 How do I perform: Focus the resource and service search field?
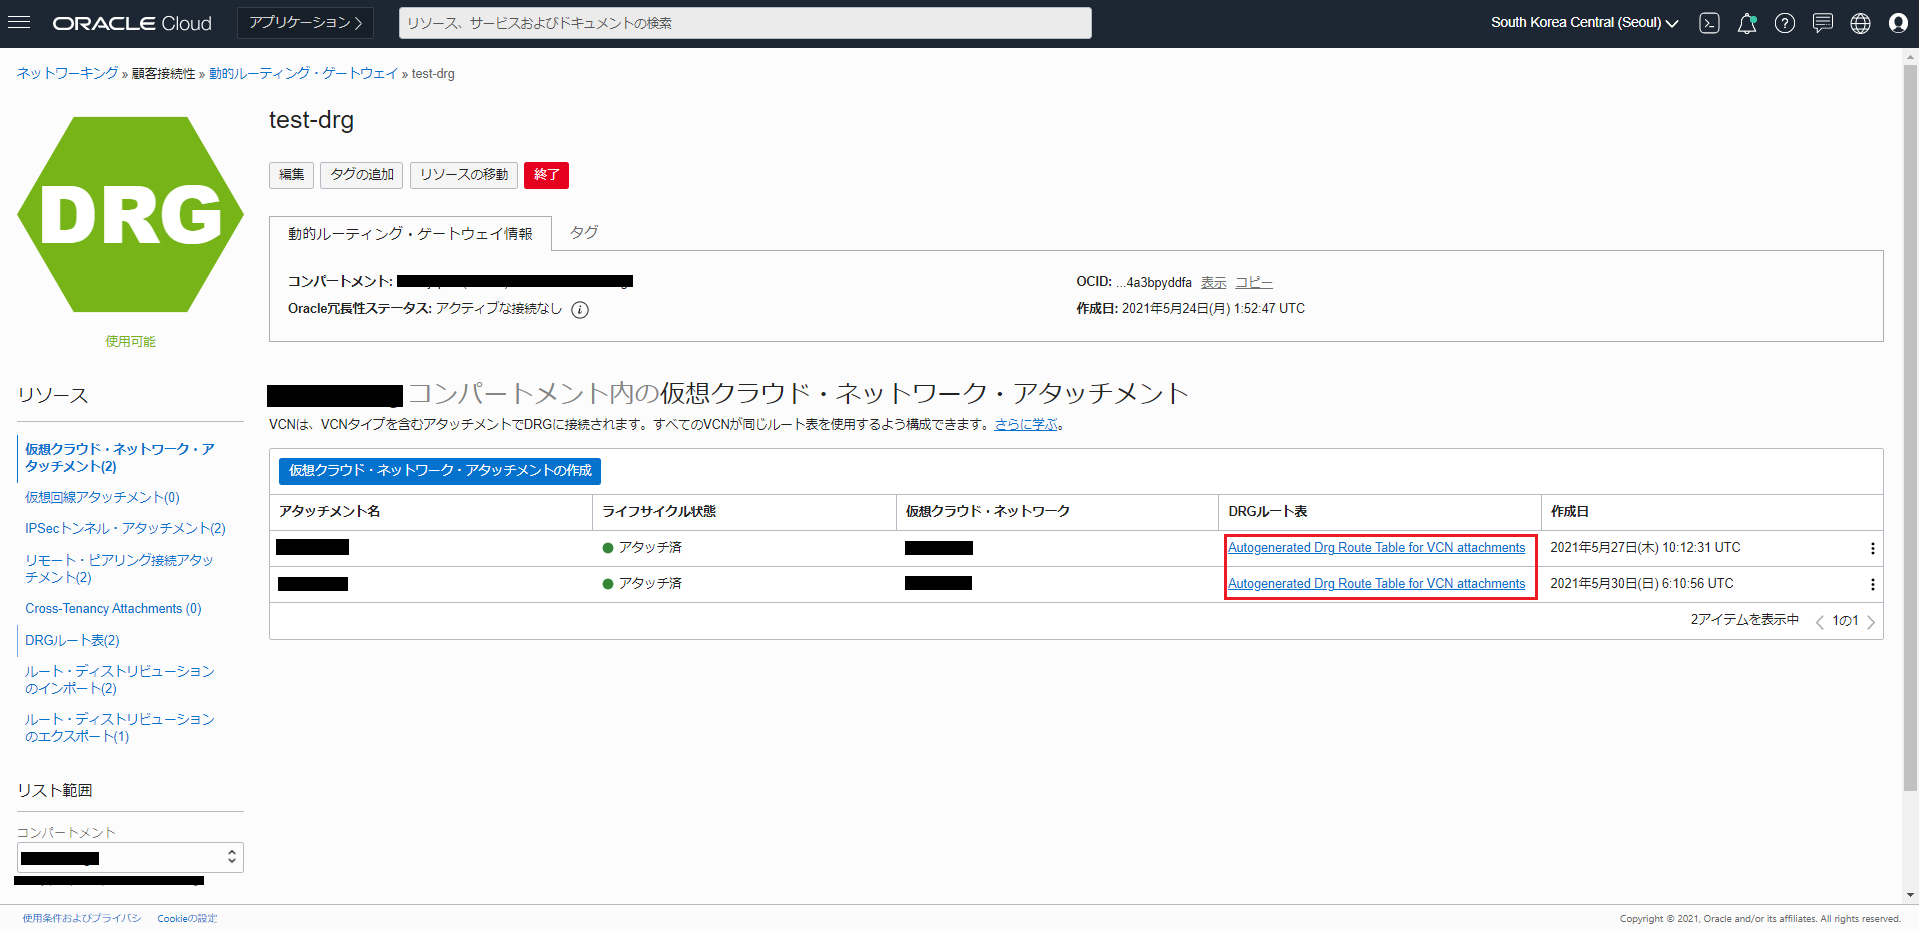click(x=745, y=23)
